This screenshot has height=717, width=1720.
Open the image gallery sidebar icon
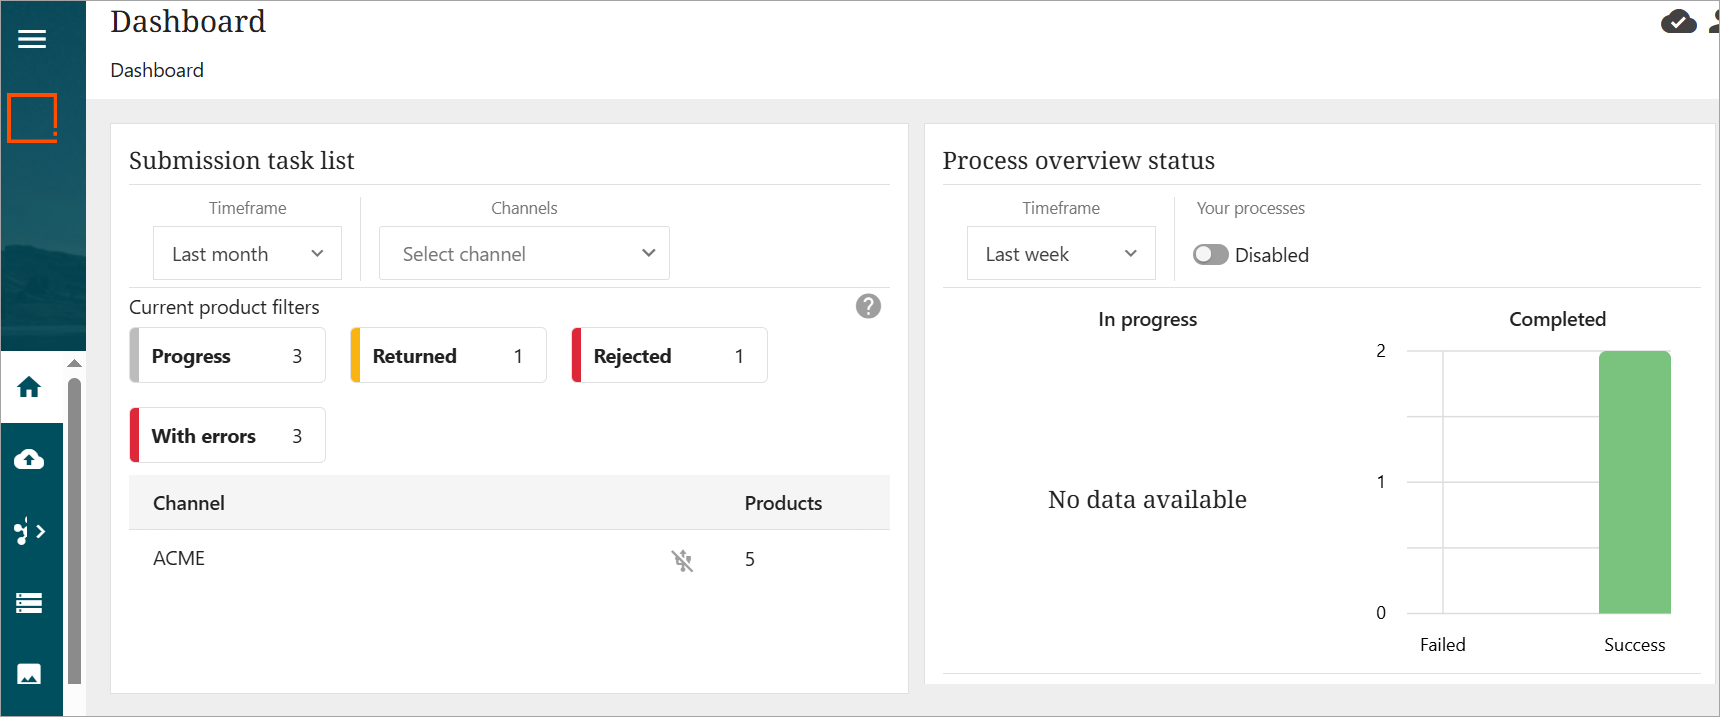click(29, 674)
